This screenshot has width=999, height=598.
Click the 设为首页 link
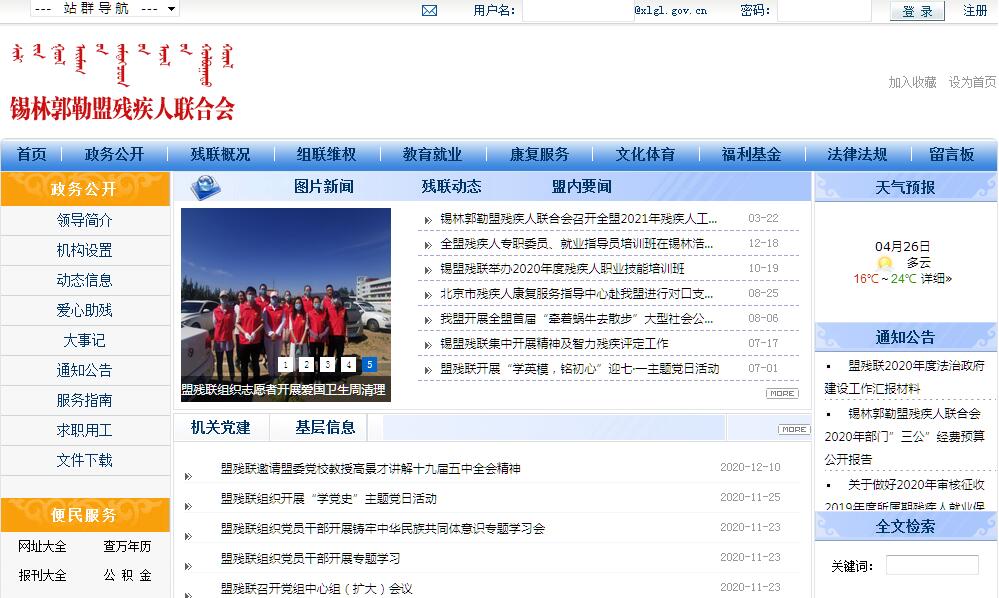(972, 82)
